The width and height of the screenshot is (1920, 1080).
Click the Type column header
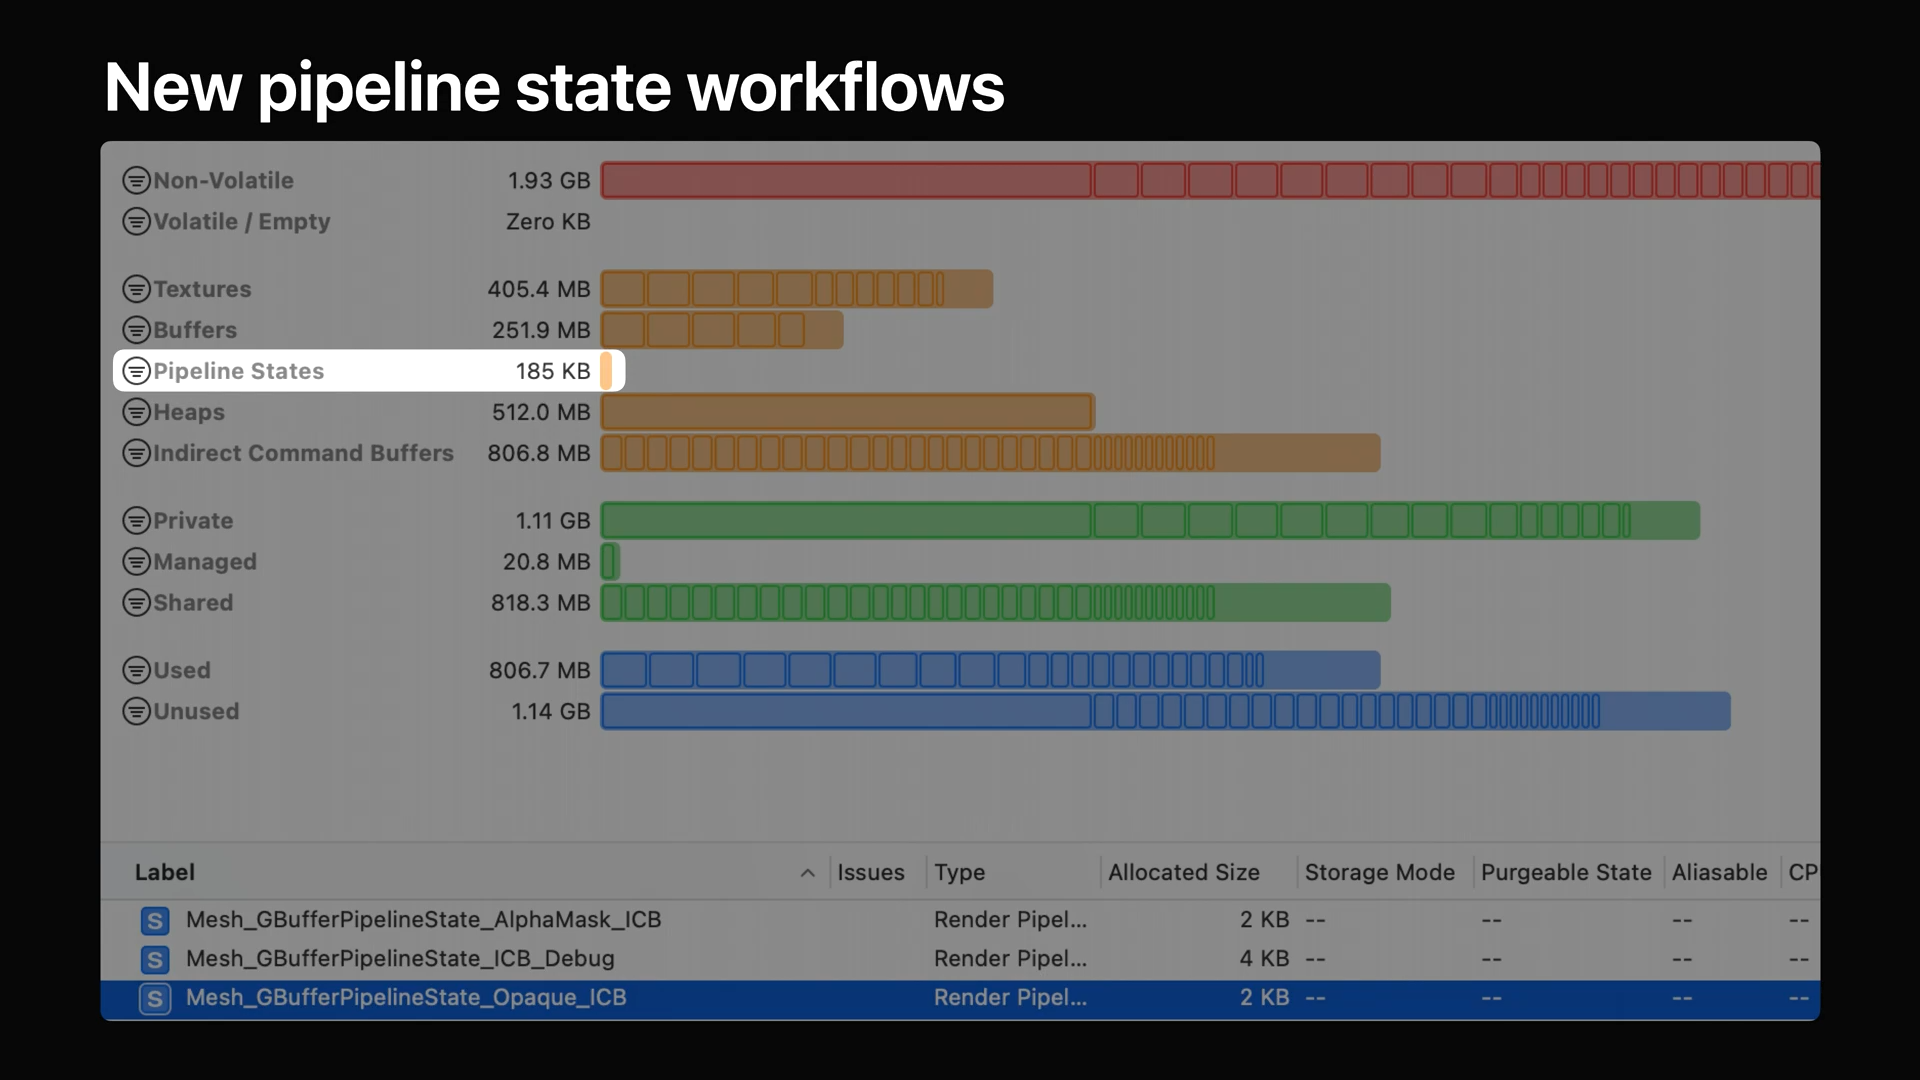959,873
